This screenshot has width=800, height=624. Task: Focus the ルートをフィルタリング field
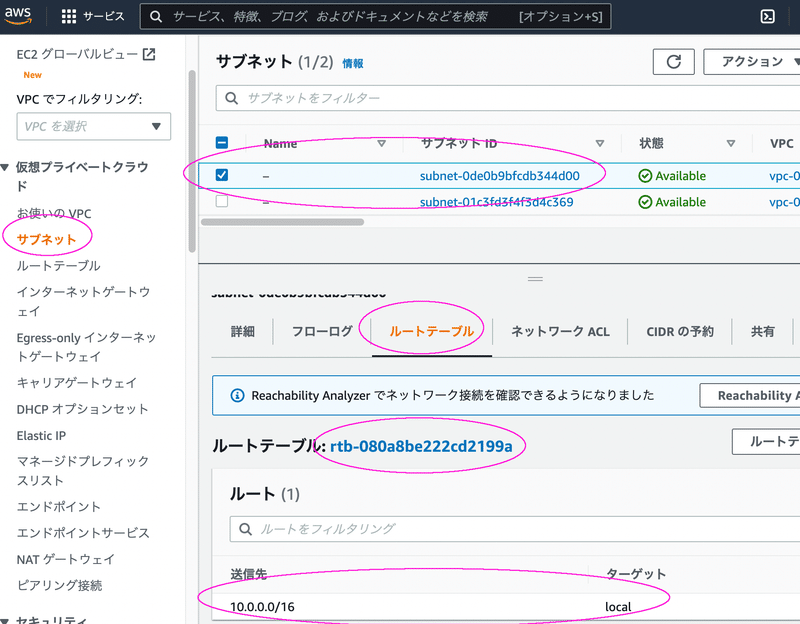(515, 529)
